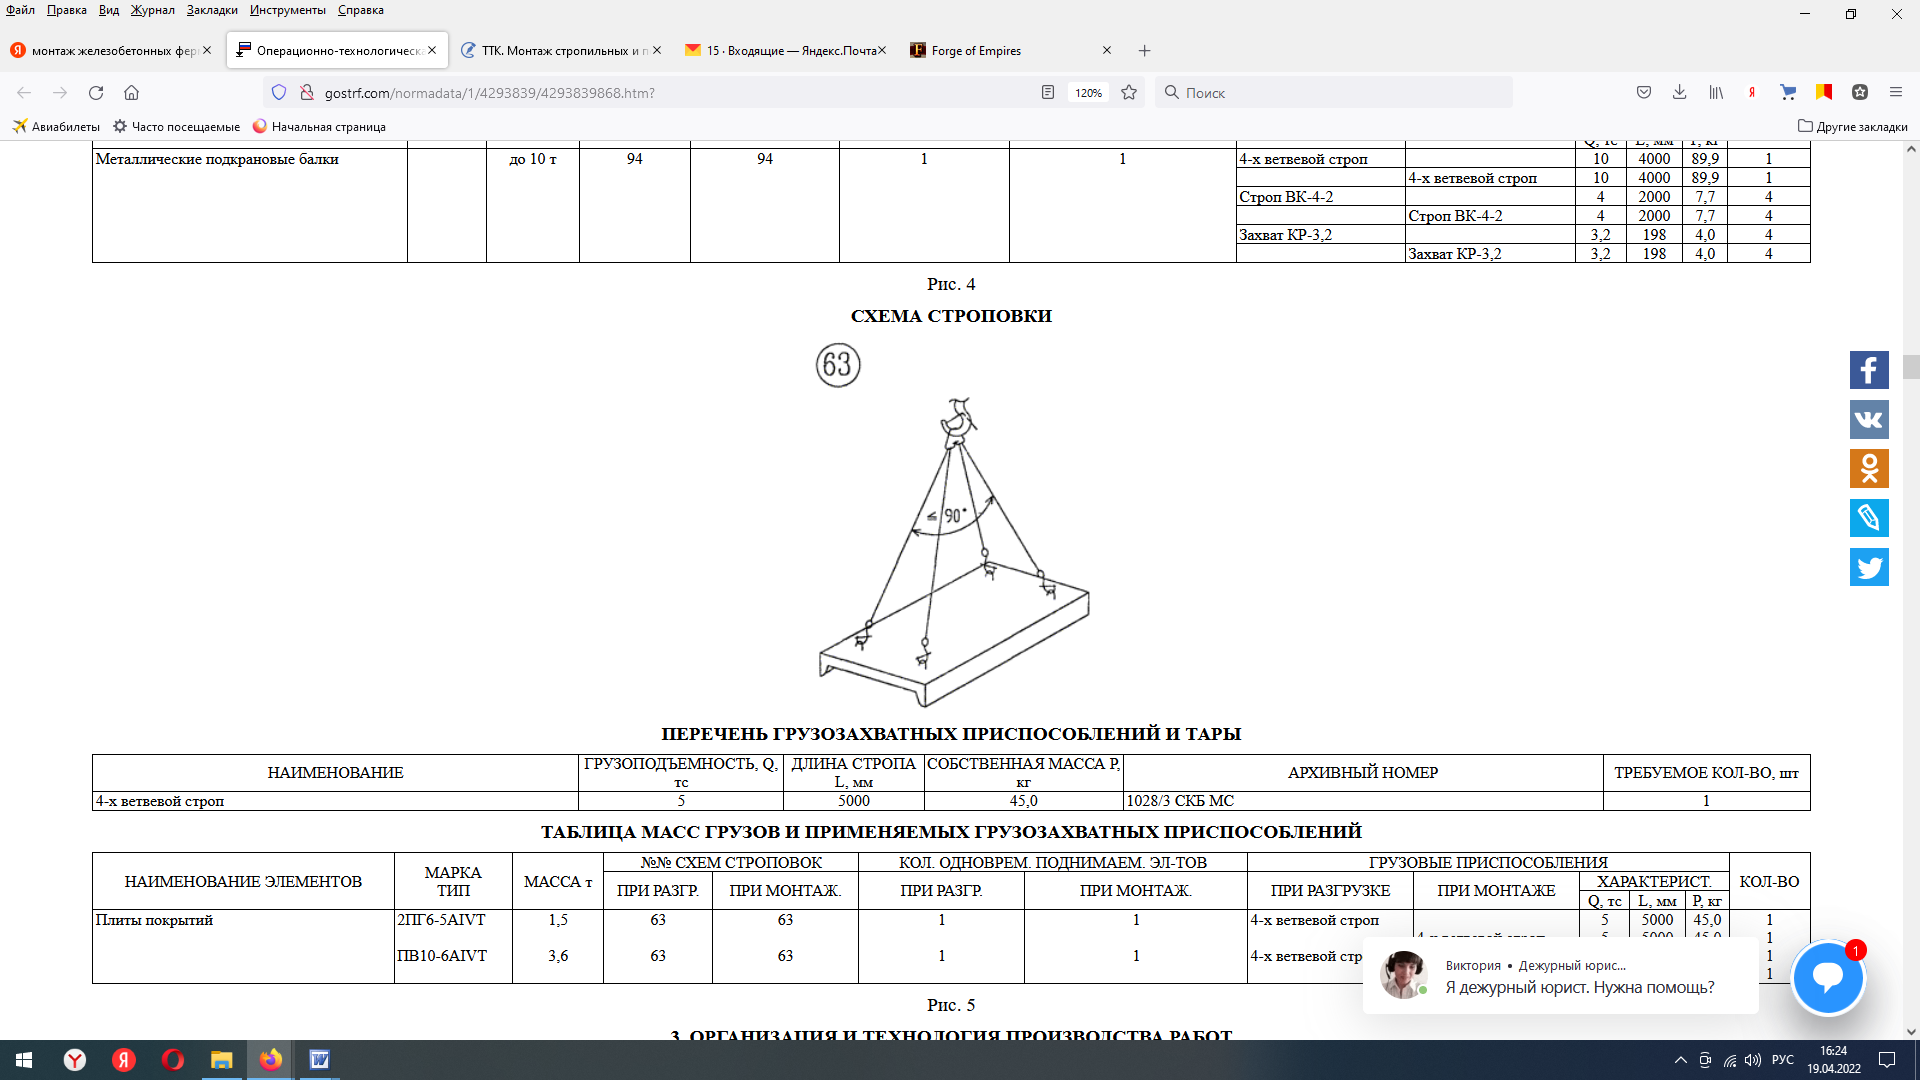Open chat message from Виктория

tap(1560, 977)
